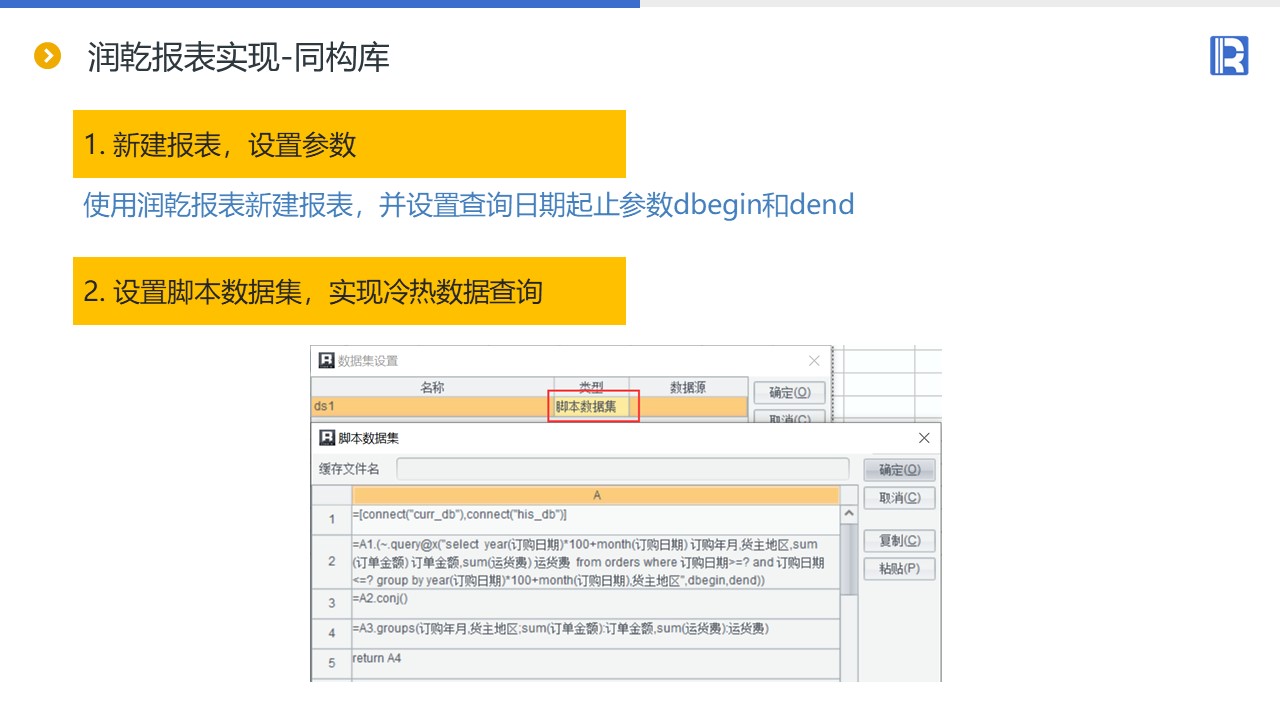The image size is (1280, 720).
Task: Click the orange chevron bullet beside title
Action: pyautogui.click(x=47, y=57)
